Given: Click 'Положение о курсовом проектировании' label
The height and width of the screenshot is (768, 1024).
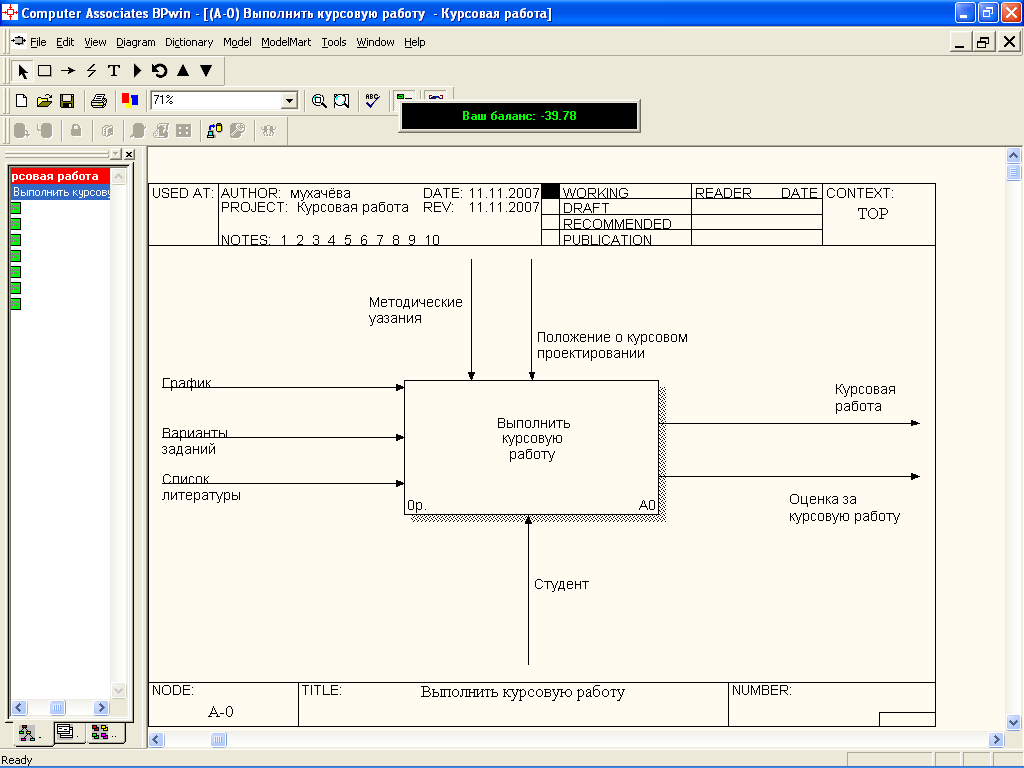Looking at the screenshot, I should click(612, 345).
